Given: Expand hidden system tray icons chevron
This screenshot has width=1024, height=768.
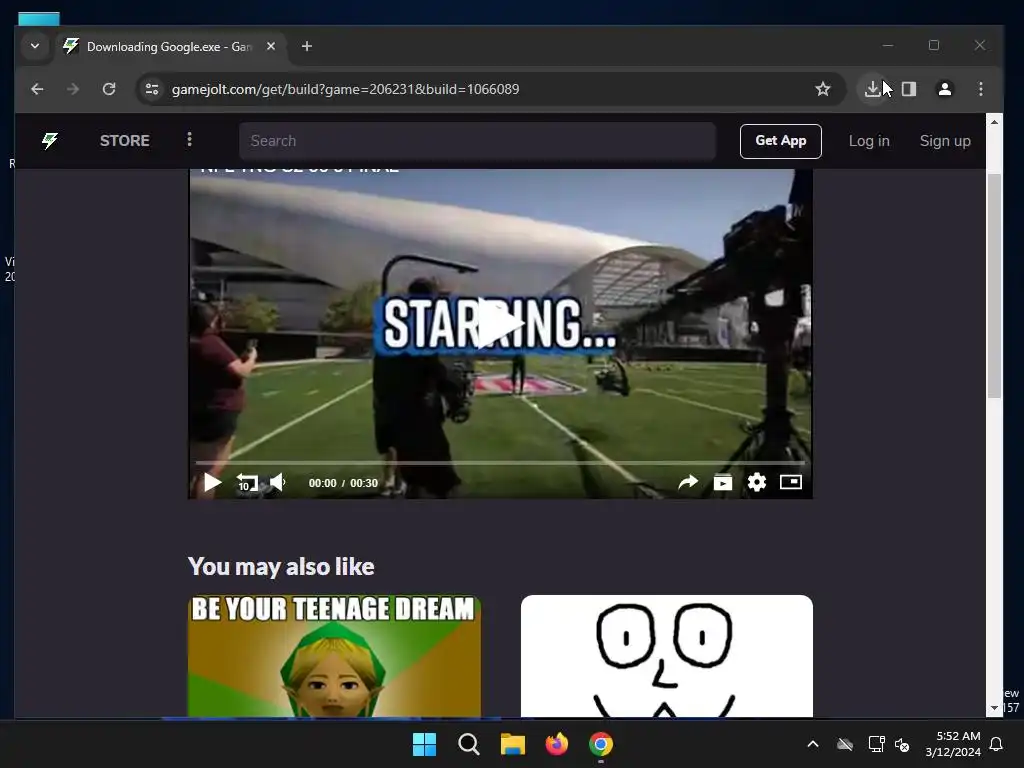Looking at the screenshot, I should (x=813, y=744).
